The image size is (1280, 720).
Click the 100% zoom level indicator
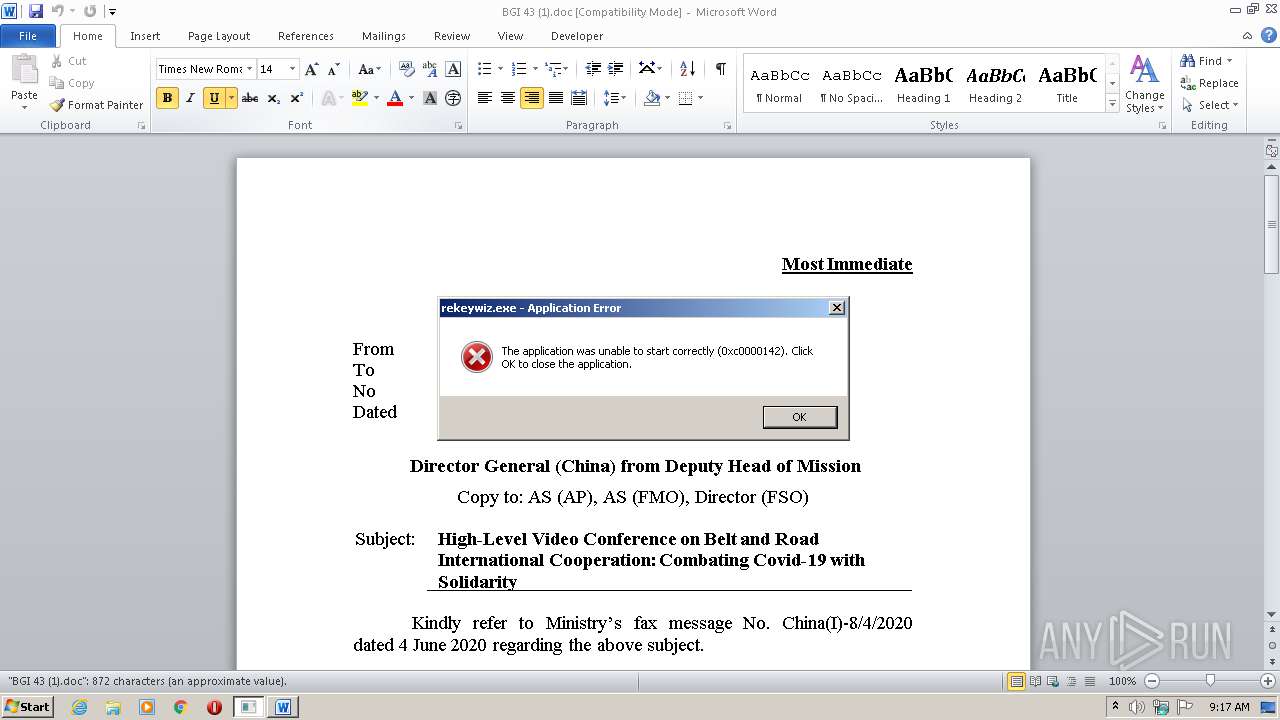point(1122,681)
